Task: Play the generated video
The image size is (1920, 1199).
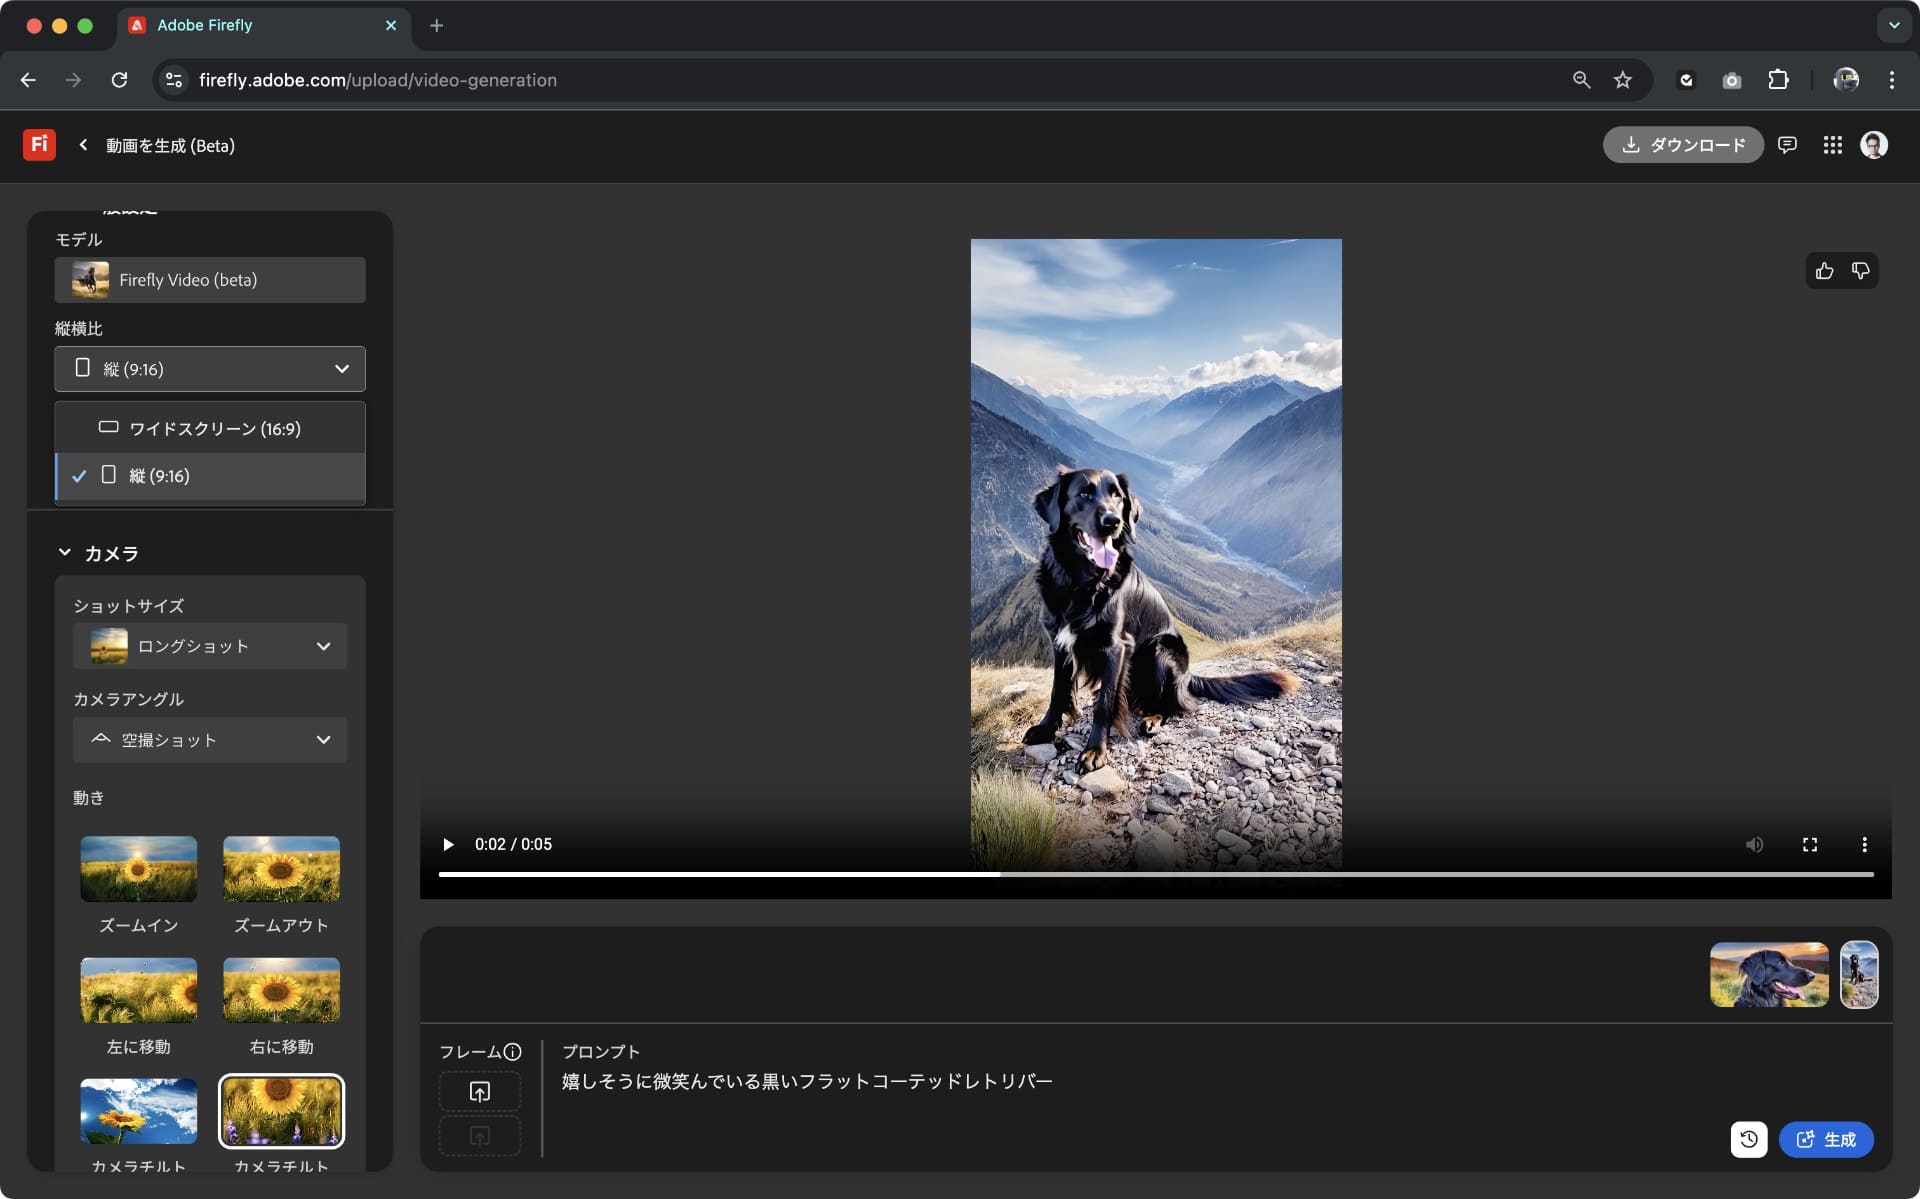Action: tap(447, 844)
